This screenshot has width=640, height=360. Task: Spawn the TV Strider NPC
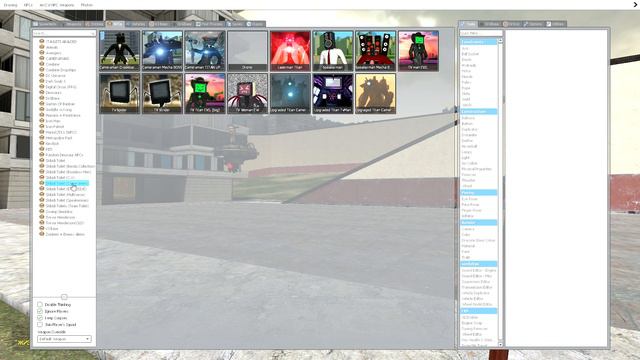point(162,93)
